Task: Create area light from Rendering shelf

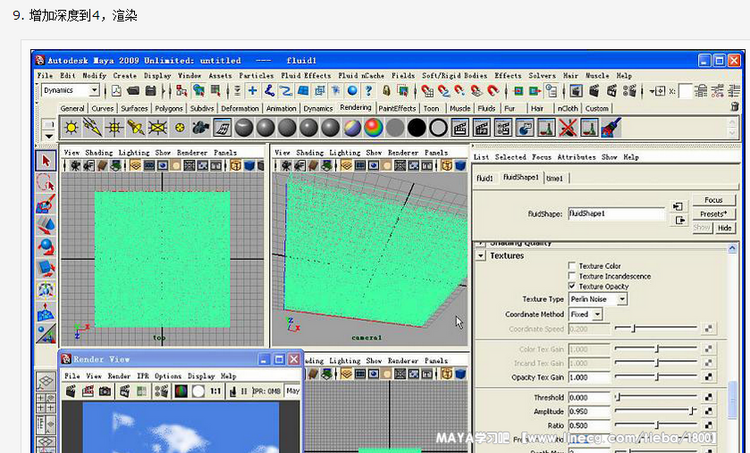Action: (157, 128)
